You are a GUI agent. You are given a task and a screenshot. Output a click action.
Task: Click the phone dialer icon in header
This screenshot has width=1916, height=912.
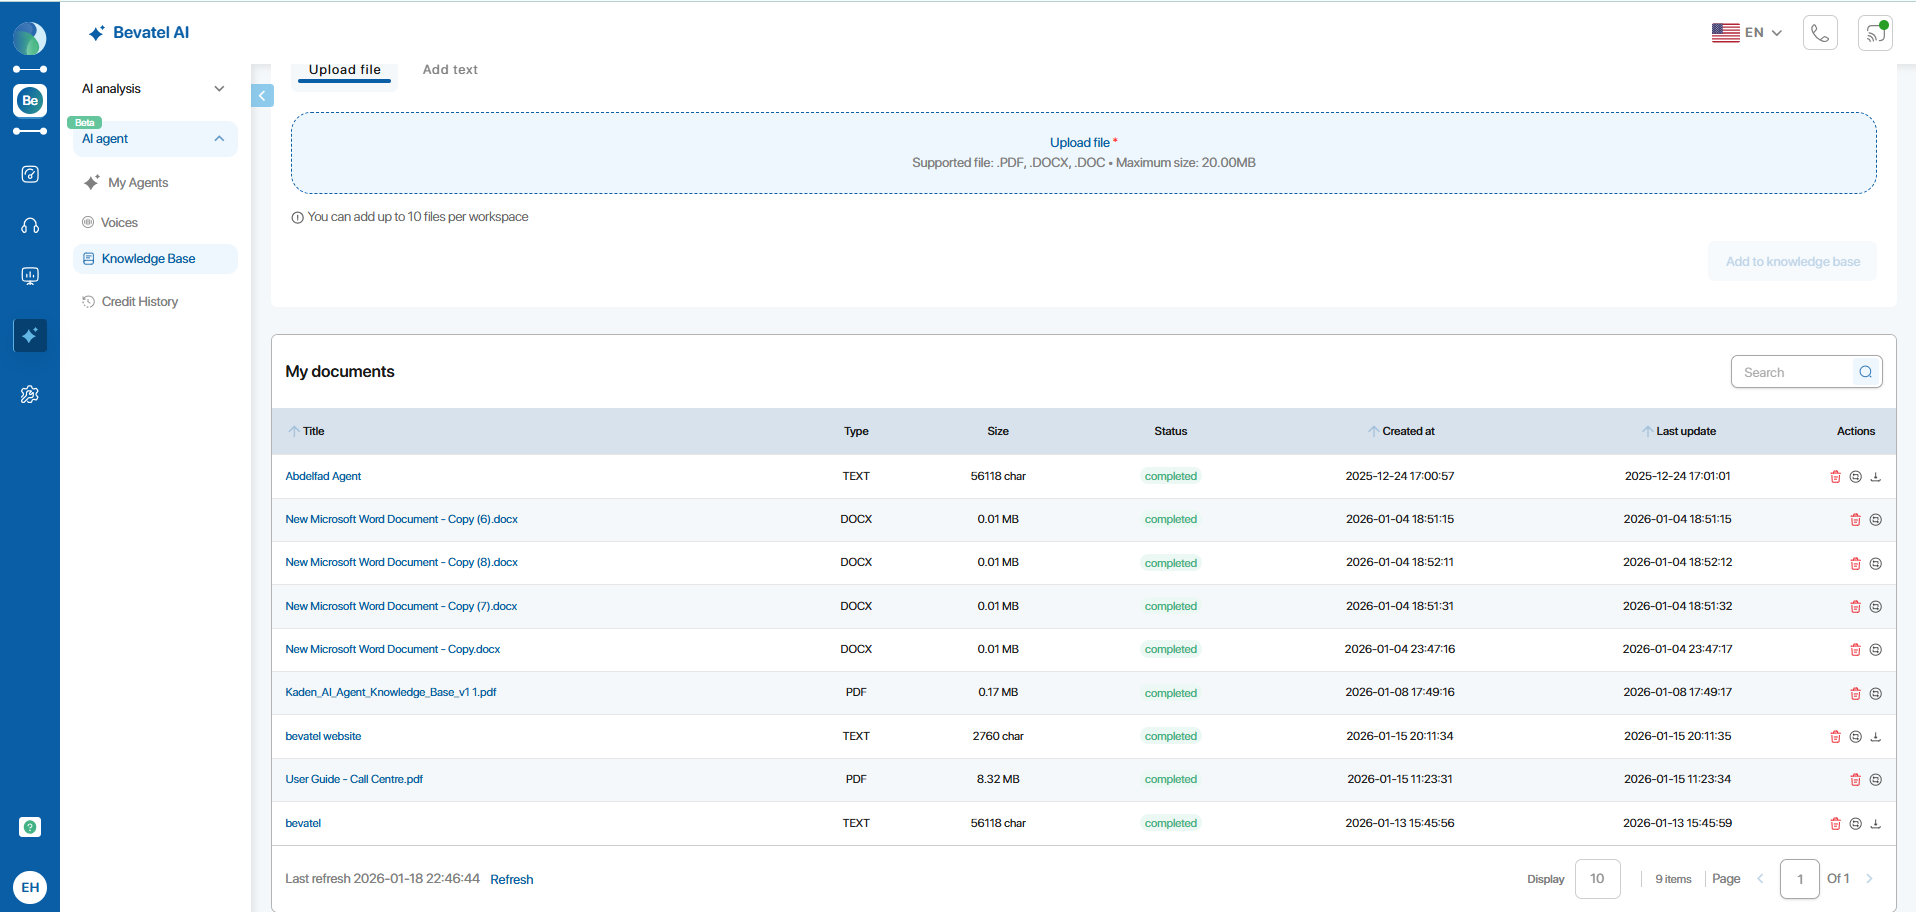tap(1820, 33)
